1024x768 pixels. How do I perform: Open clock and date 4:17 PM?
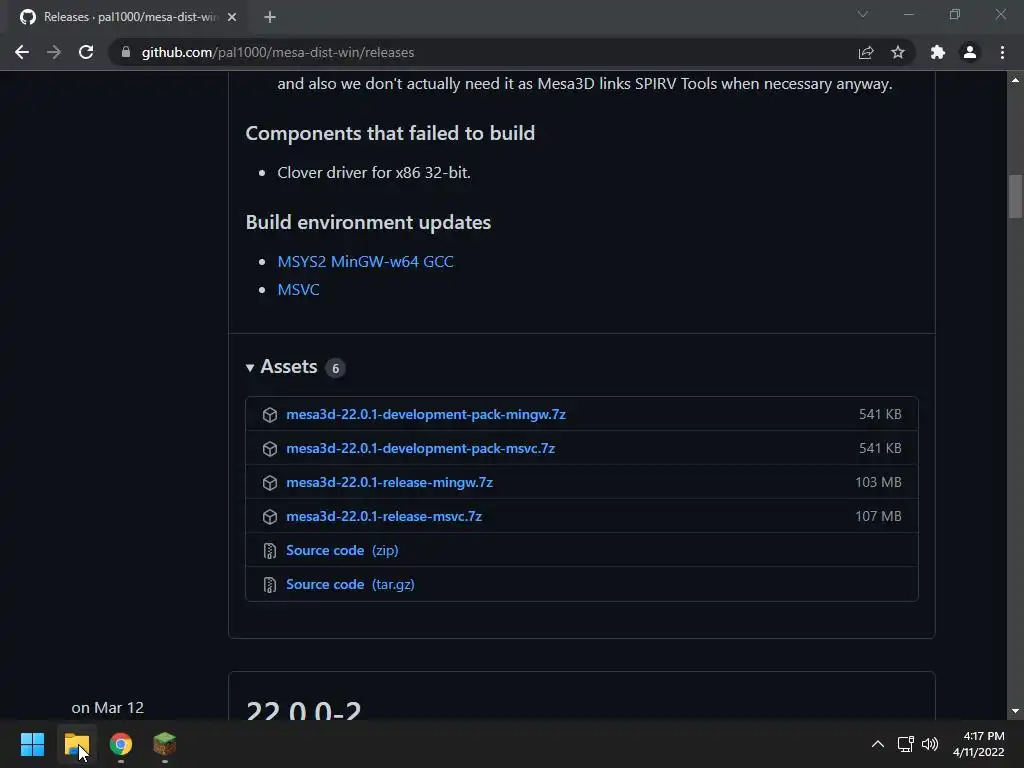978,744
